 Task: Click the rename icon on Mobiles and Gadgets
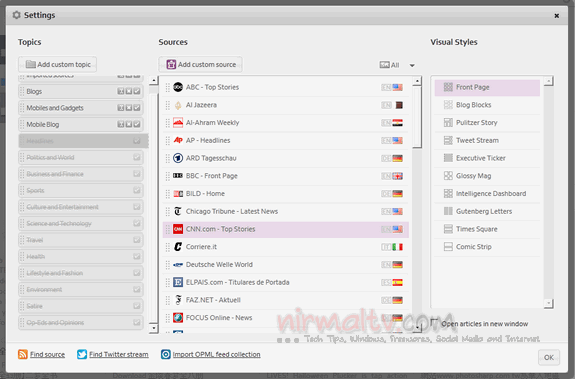pos(121,108)
